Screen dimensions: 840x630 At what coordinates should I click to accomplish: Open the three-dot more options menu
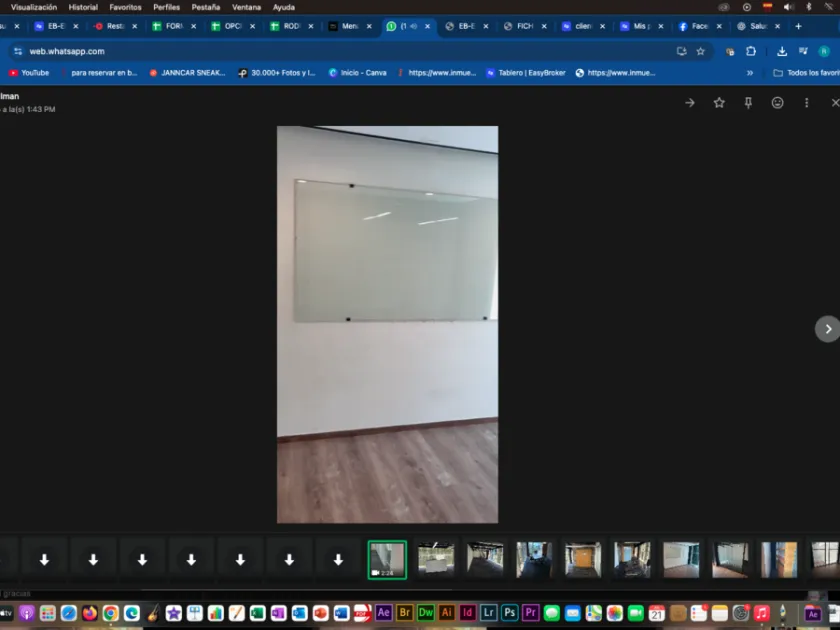(807, 103)
